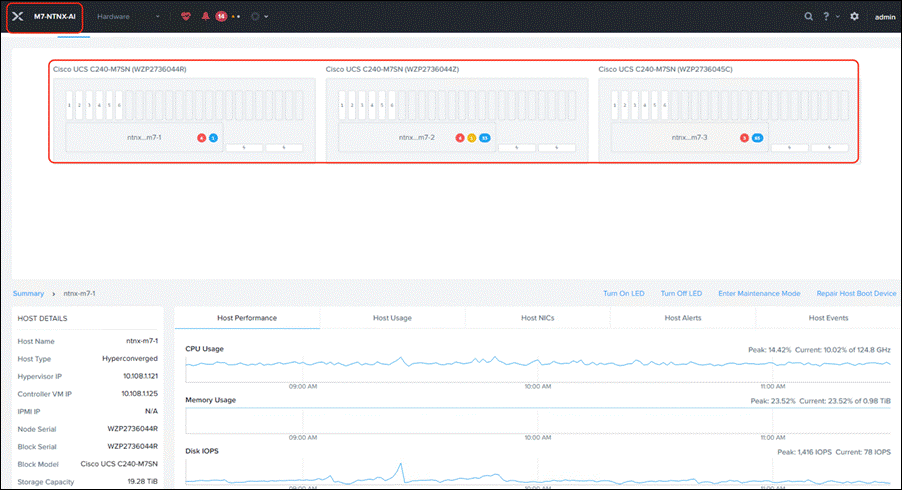The width and height of the screenshot is (902, 490).
Task: Select the ntnx...m7-3 host node
Action: [690, 137]
